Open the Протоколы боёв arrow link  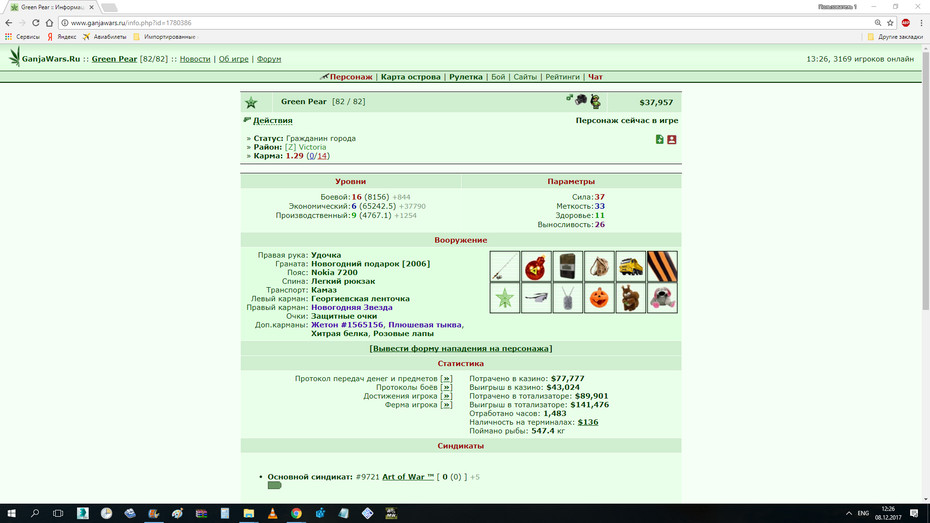coord(447,387)
